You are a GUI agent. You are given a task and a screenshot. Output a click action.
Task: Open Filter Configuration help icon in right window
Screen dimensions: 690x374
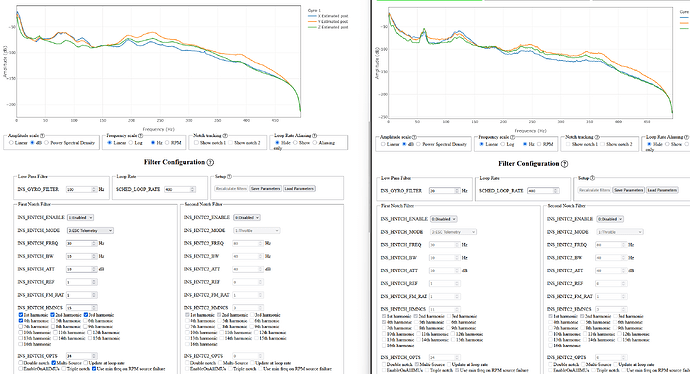coord(565,164)
